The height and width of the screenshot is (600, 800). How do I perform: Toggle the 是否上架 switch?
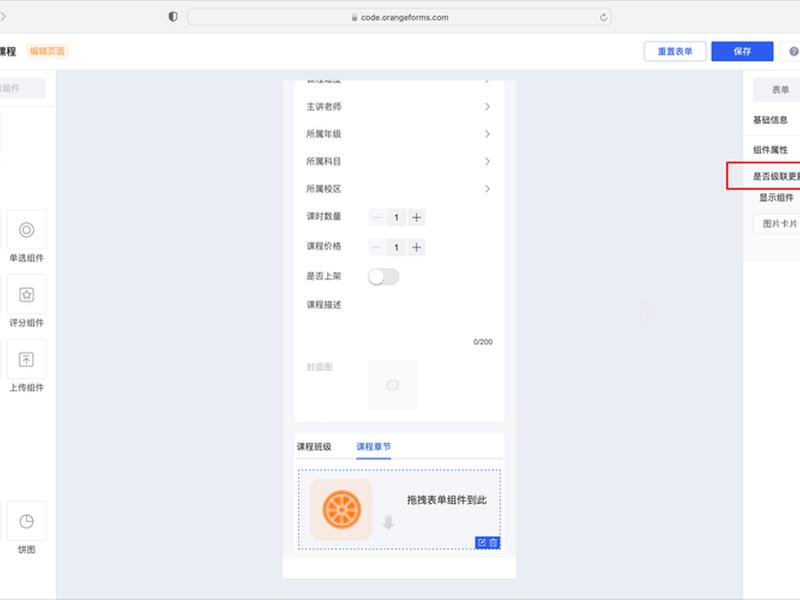click(384, 277)
